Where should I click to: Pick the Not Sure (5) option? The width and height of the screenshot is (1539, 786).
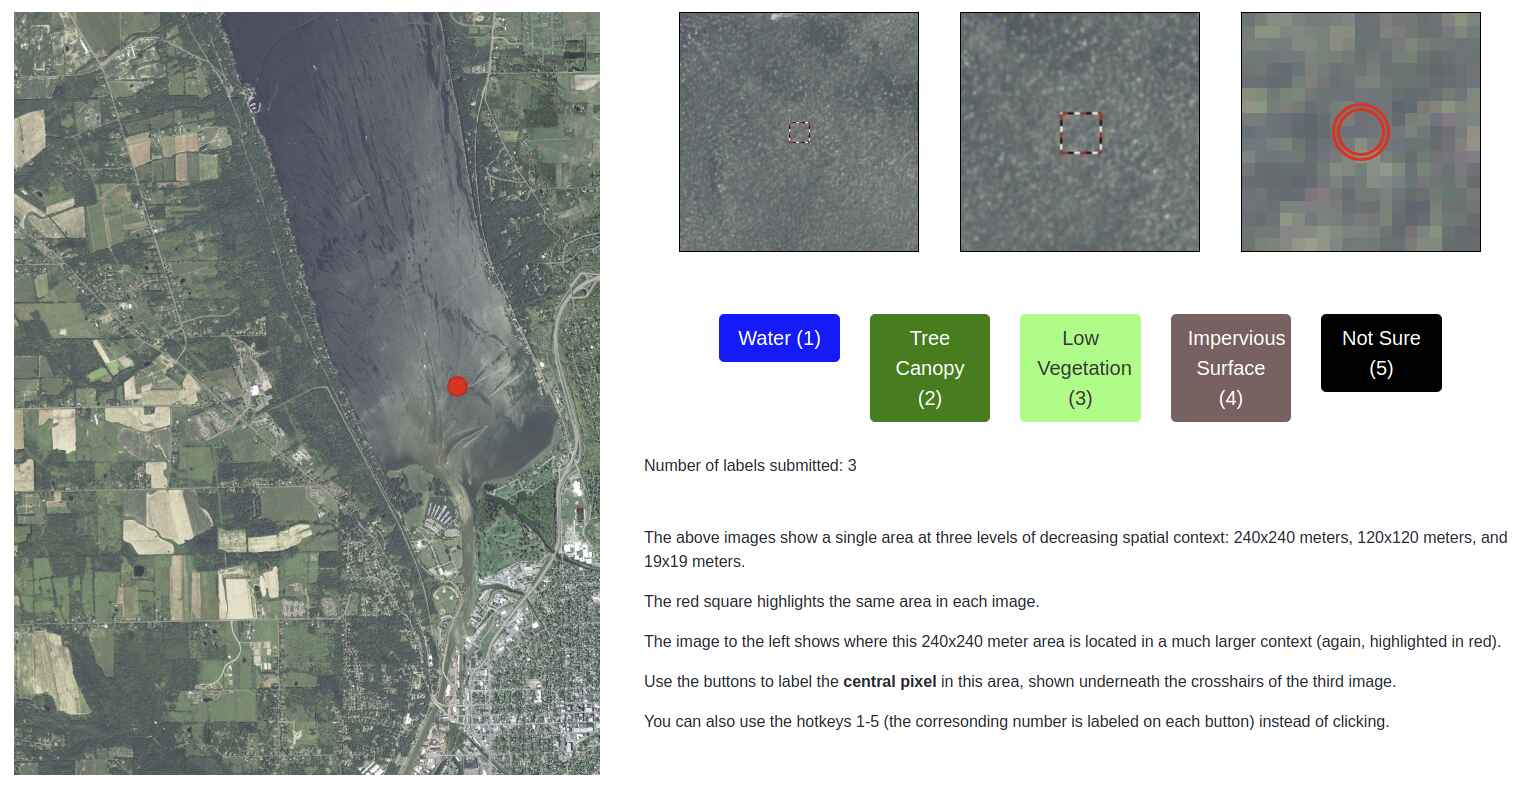[x=1381, y=353]
